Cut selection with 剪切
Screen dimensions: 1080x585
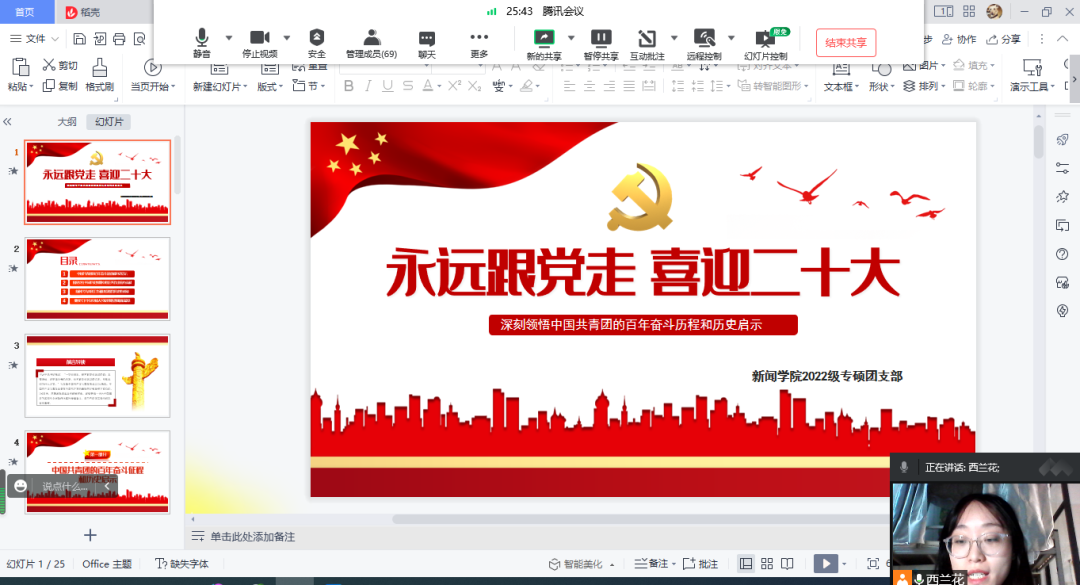[60, 65]
